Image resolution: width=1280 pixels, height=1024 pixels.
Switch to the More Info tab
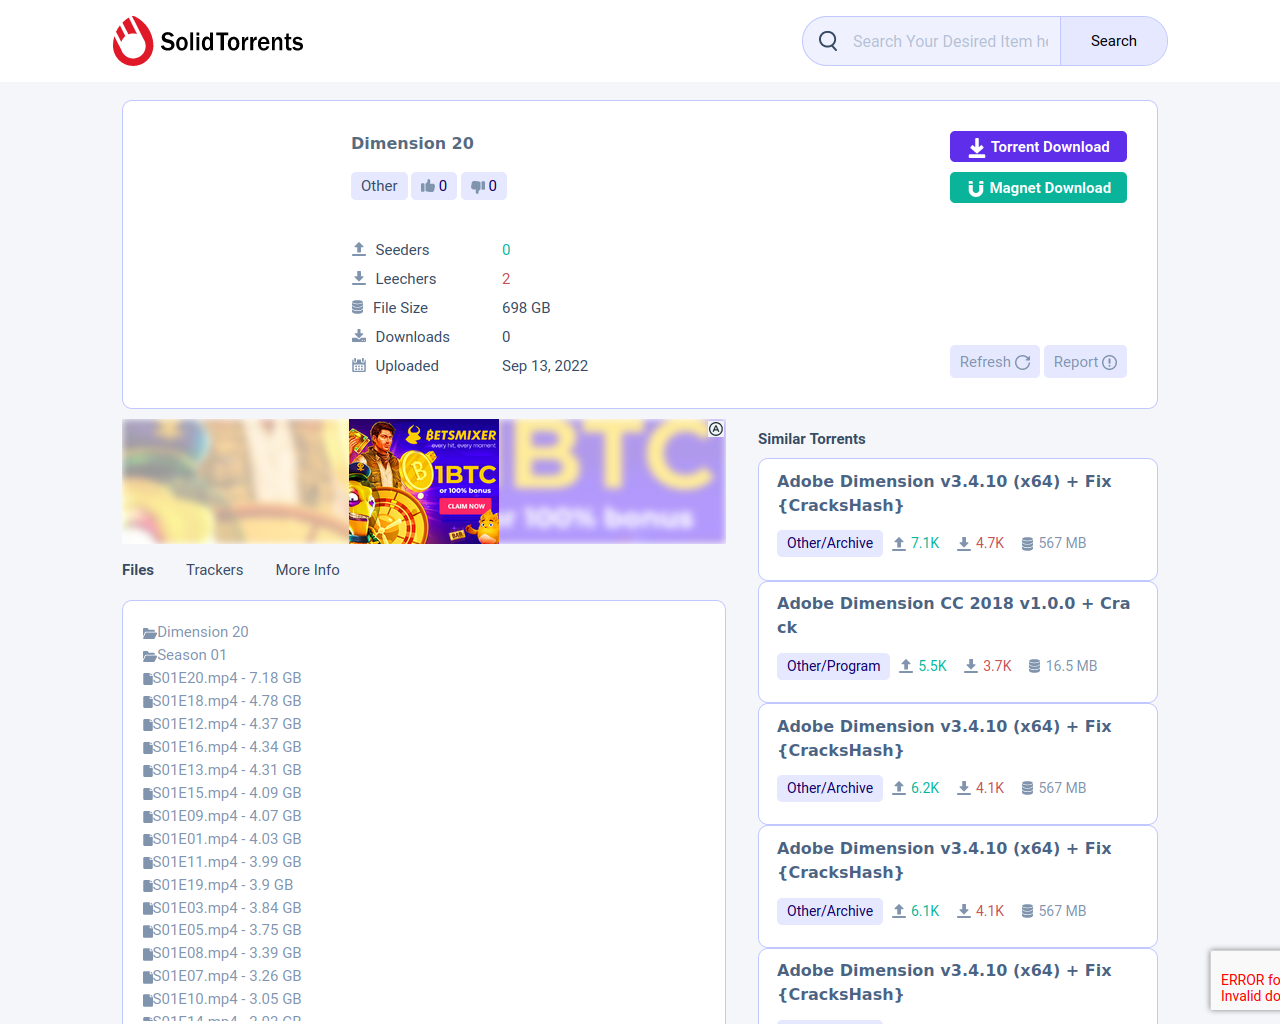[308, 570]
